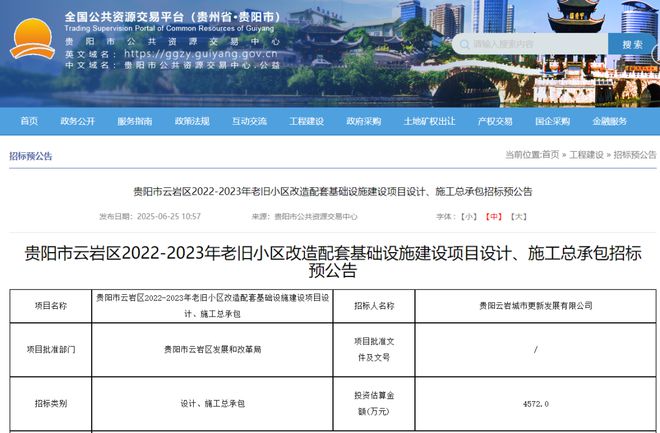Click breadcrumb link 招标预公告
The height and width of the screenshot is (433, 660).
tap(635, 155)
